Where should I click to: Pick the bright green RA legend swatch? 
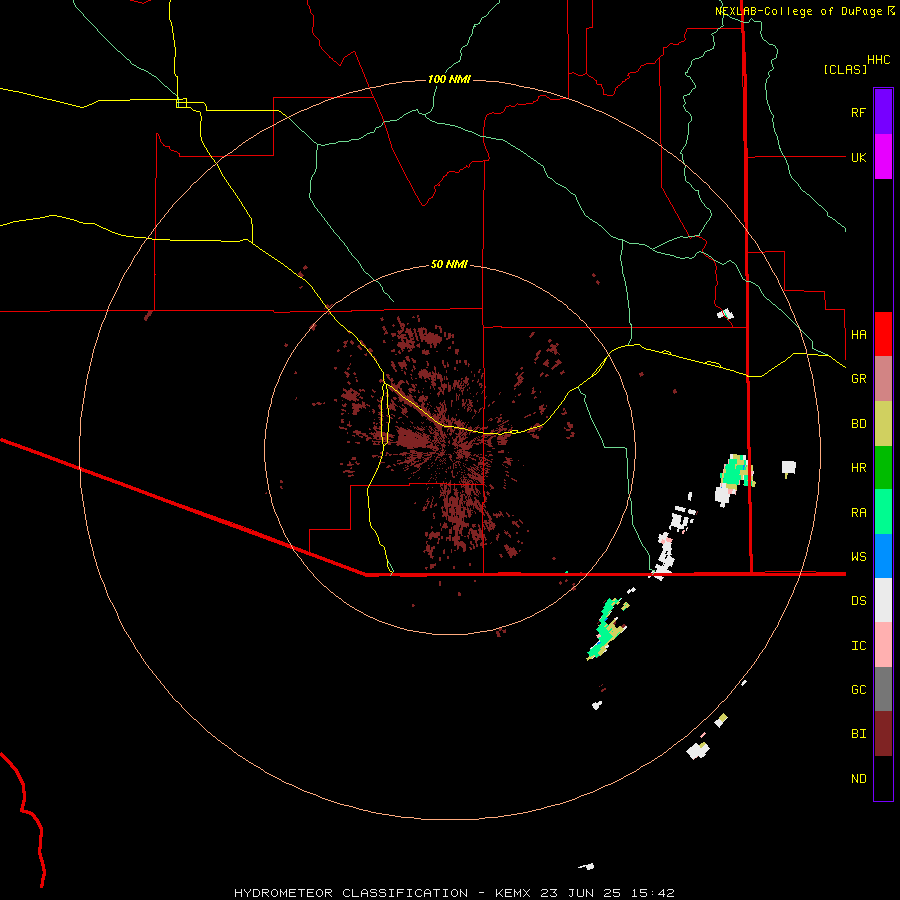883,512
